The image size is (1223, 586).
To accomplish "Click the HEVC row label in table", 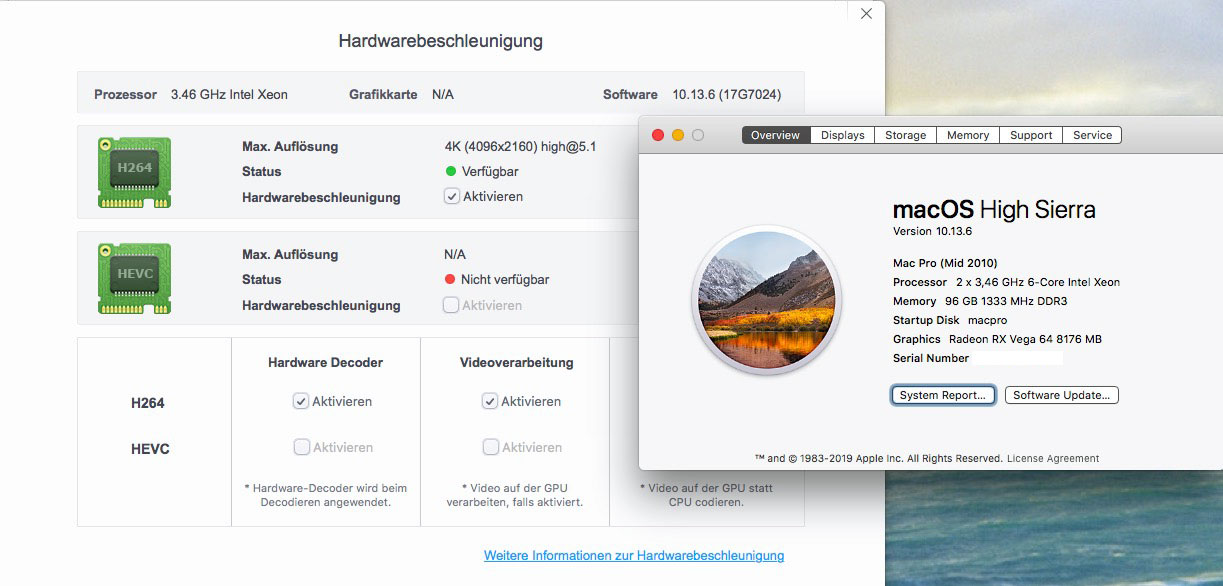I will [x=150, y=449].
